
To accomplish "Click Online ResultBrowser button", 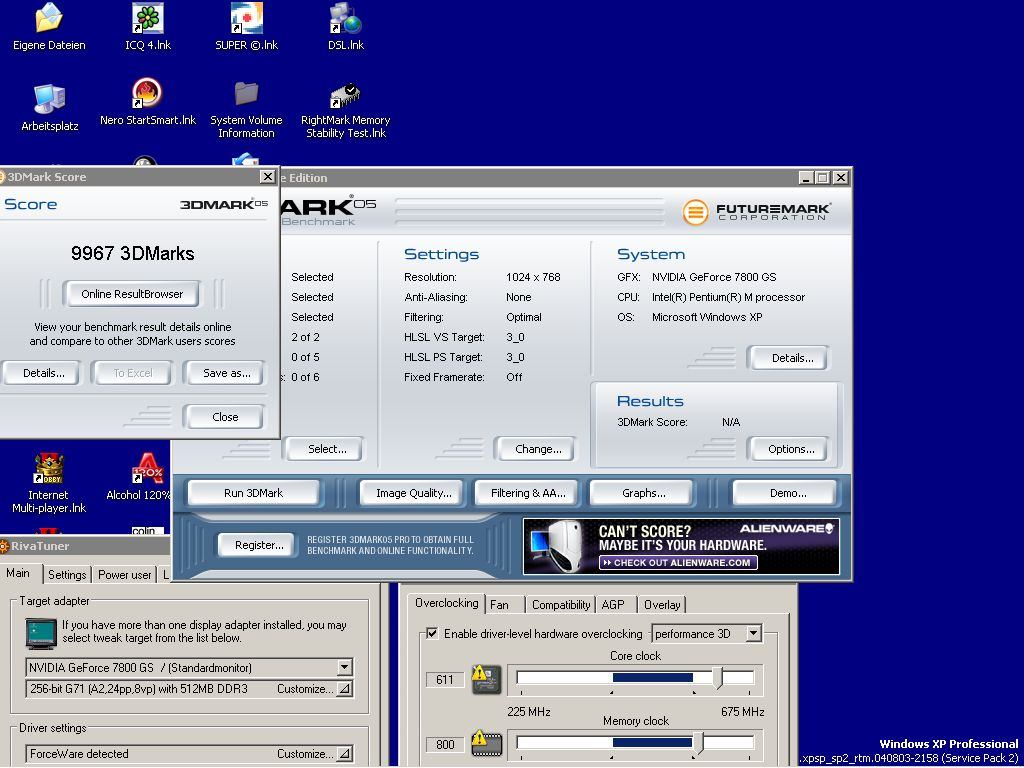I will coord(132,294).
